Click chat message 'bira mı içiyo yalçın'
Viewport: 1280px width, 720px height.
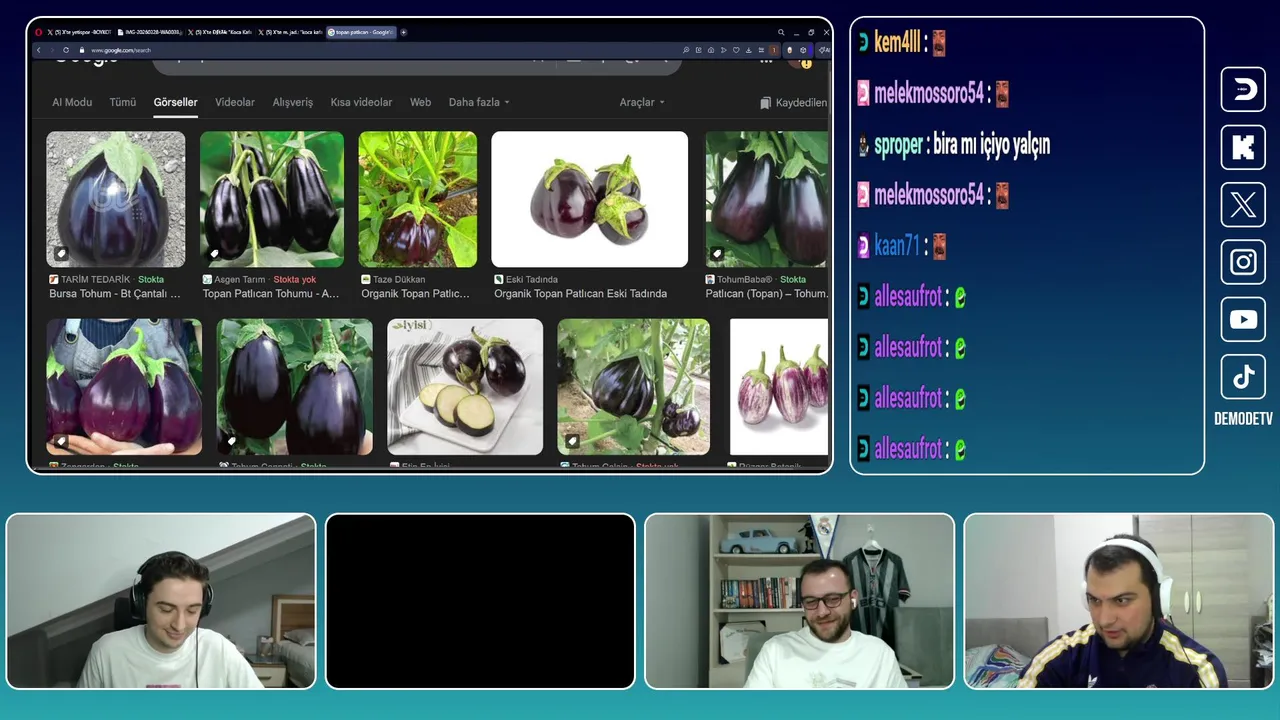991,145
